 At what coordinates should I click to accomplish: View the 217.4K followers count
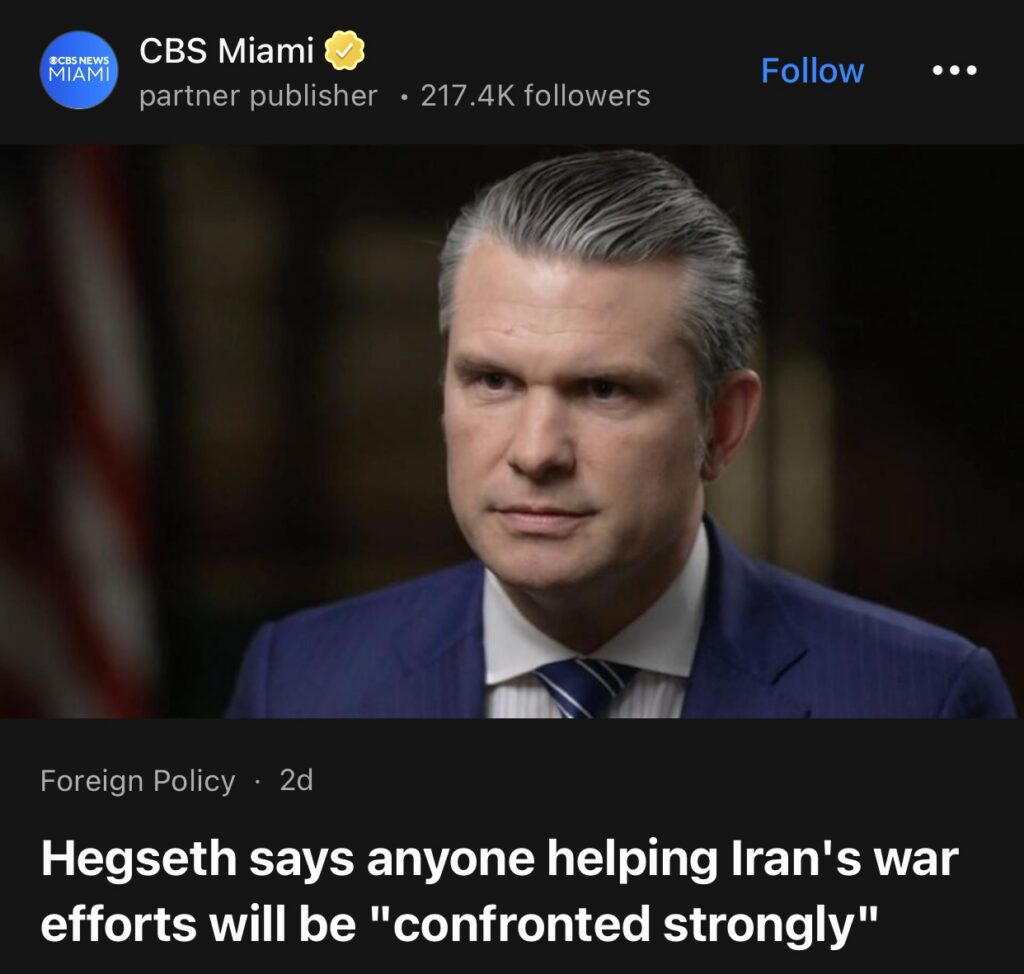tap(536, 96)
